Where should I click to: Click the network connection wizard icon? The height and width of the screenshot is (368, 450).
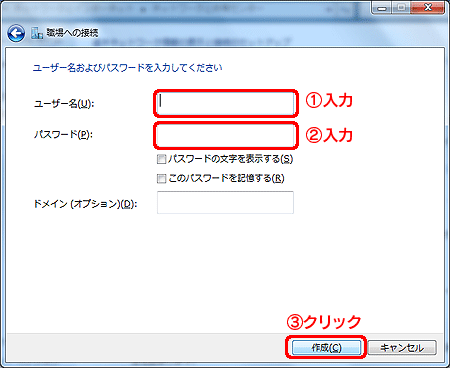click(37, 33)
